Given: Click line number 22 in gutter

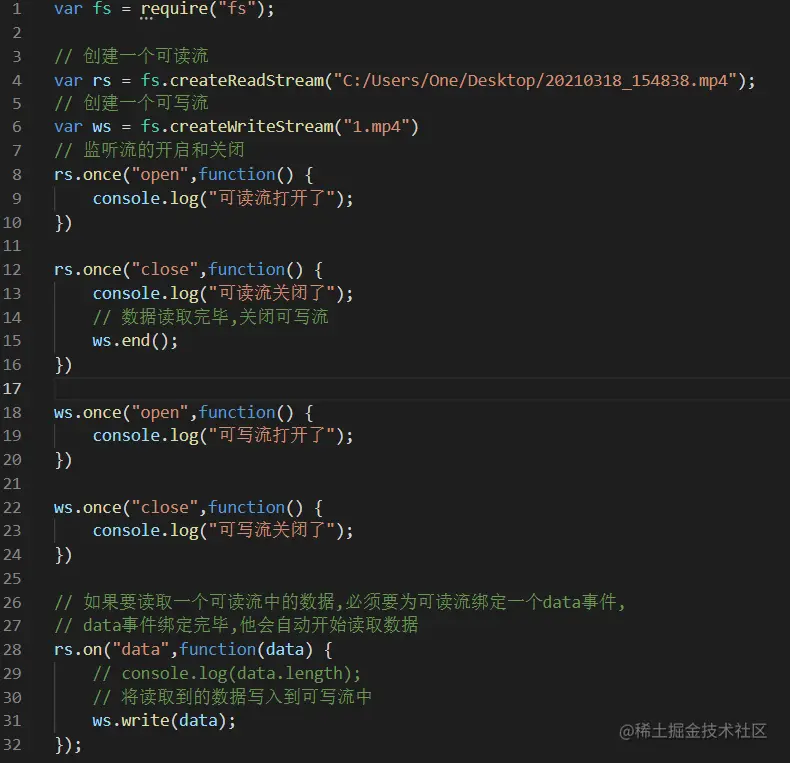Looking at the screenshot, I should [12, 507].
